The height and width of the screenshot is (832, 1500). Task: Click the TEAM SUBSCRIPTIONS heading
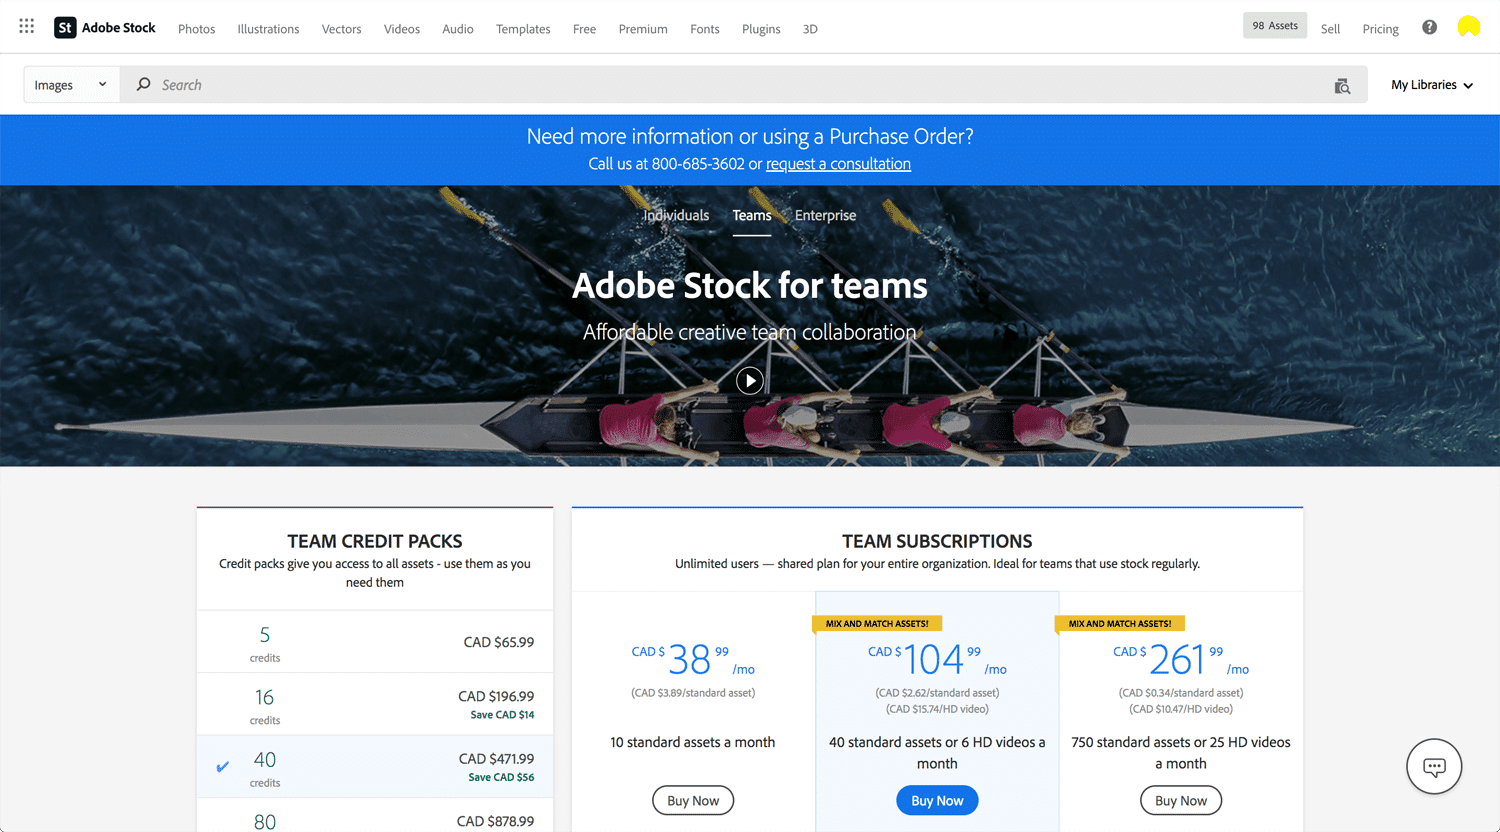tap(937, 541)
